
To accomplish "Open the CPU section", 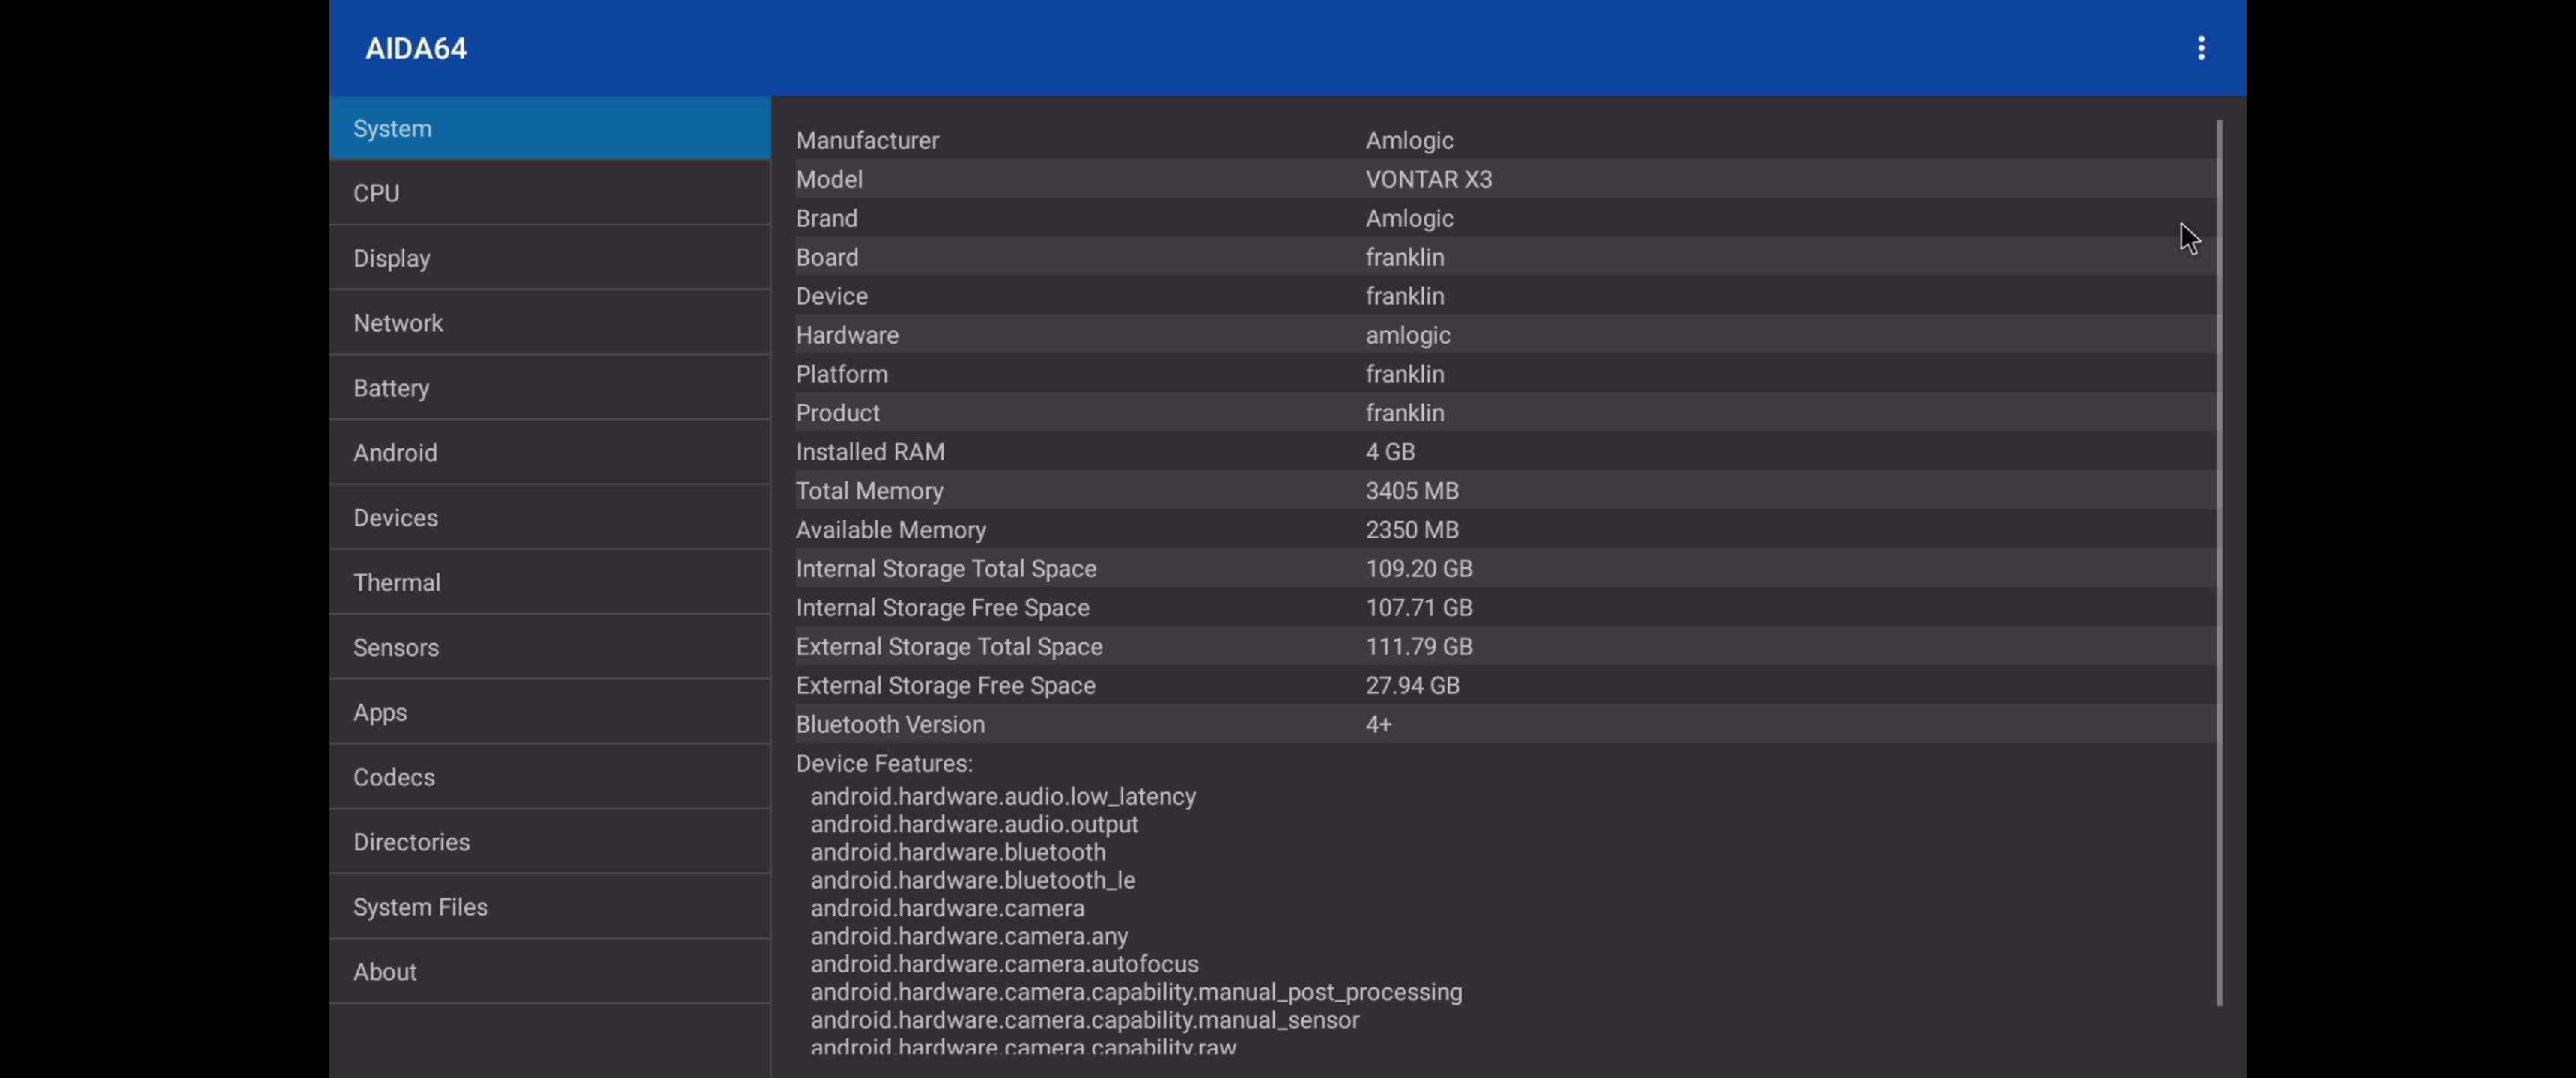I will point(549,193).
